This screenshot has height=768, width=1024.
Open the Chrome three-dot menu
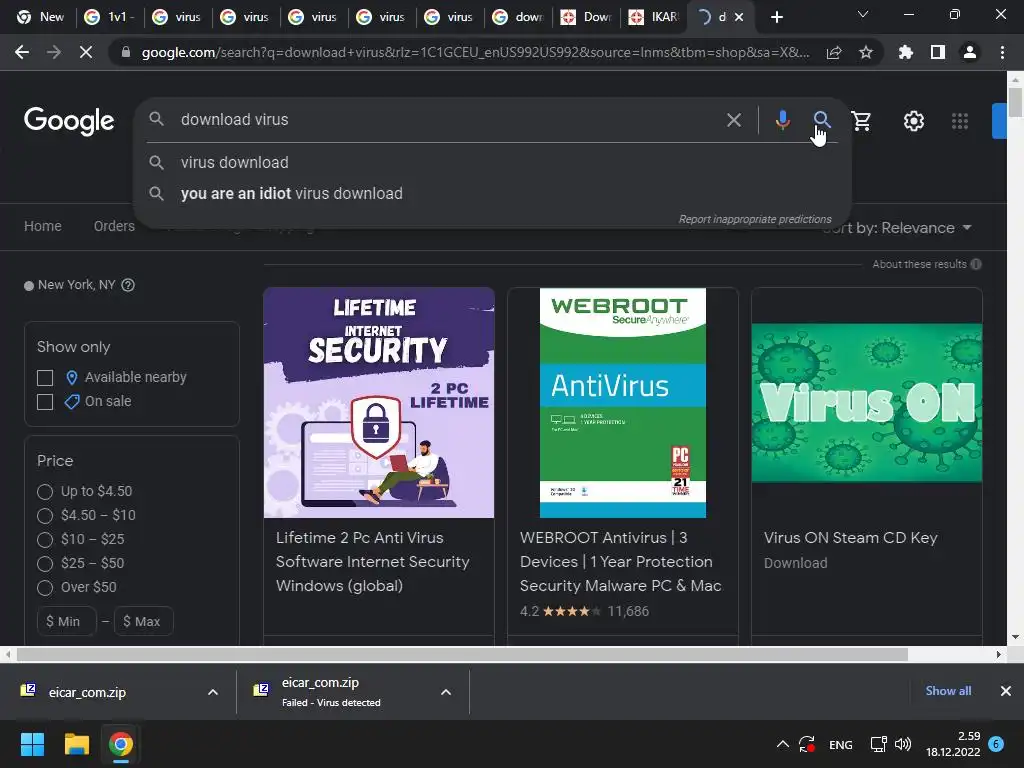1002,52
